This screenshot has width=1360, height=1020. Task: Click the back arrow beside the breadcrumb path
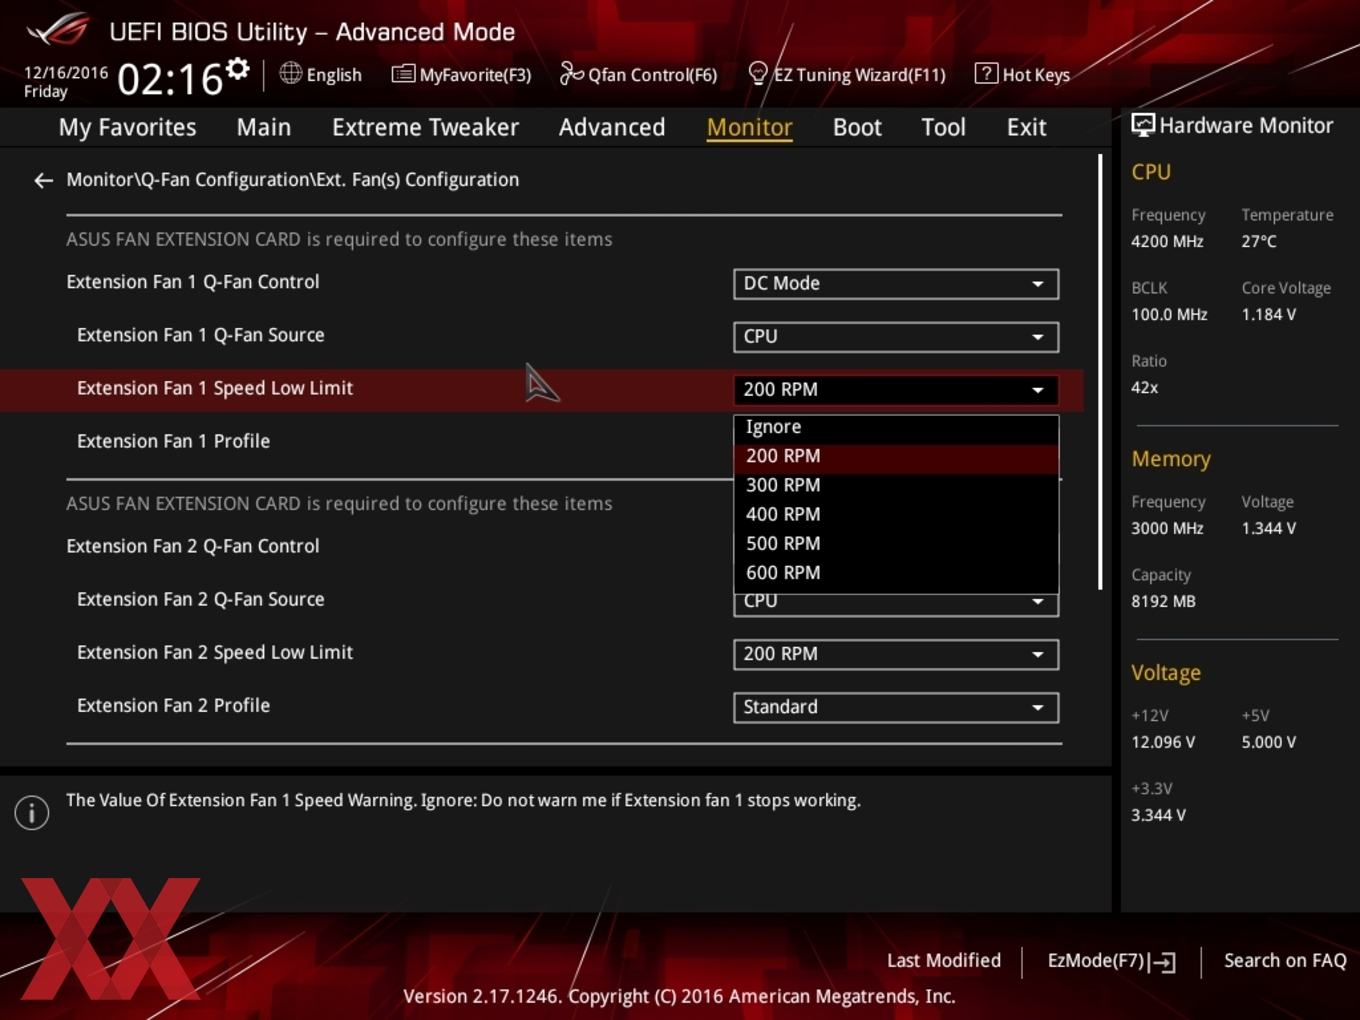pyautogui.click(x=43, y=180)
